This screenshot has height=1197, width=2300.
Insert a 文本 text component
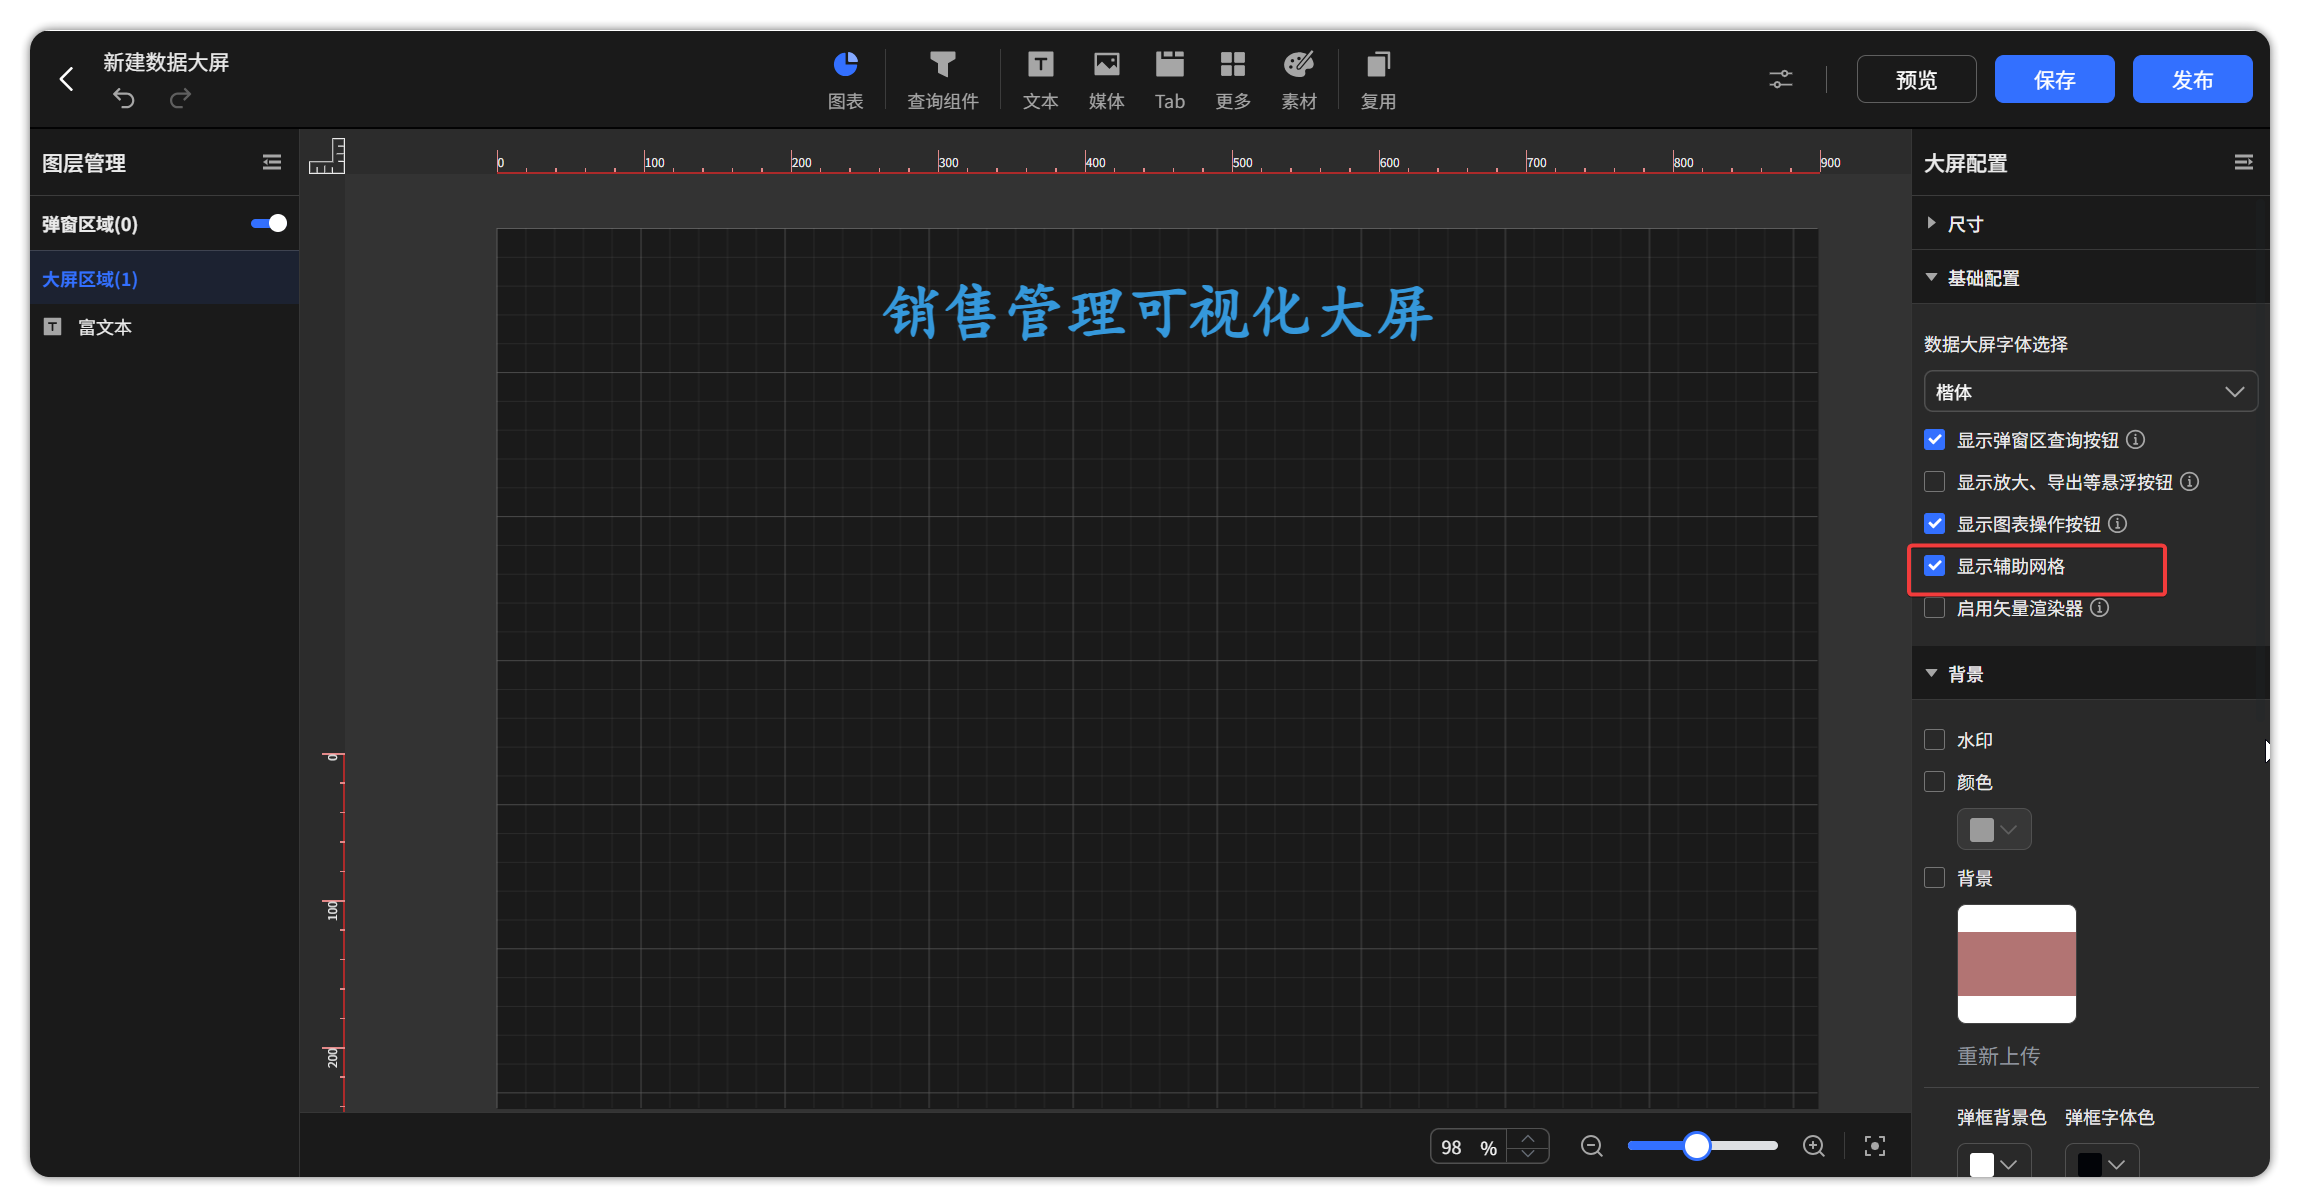1040,80
